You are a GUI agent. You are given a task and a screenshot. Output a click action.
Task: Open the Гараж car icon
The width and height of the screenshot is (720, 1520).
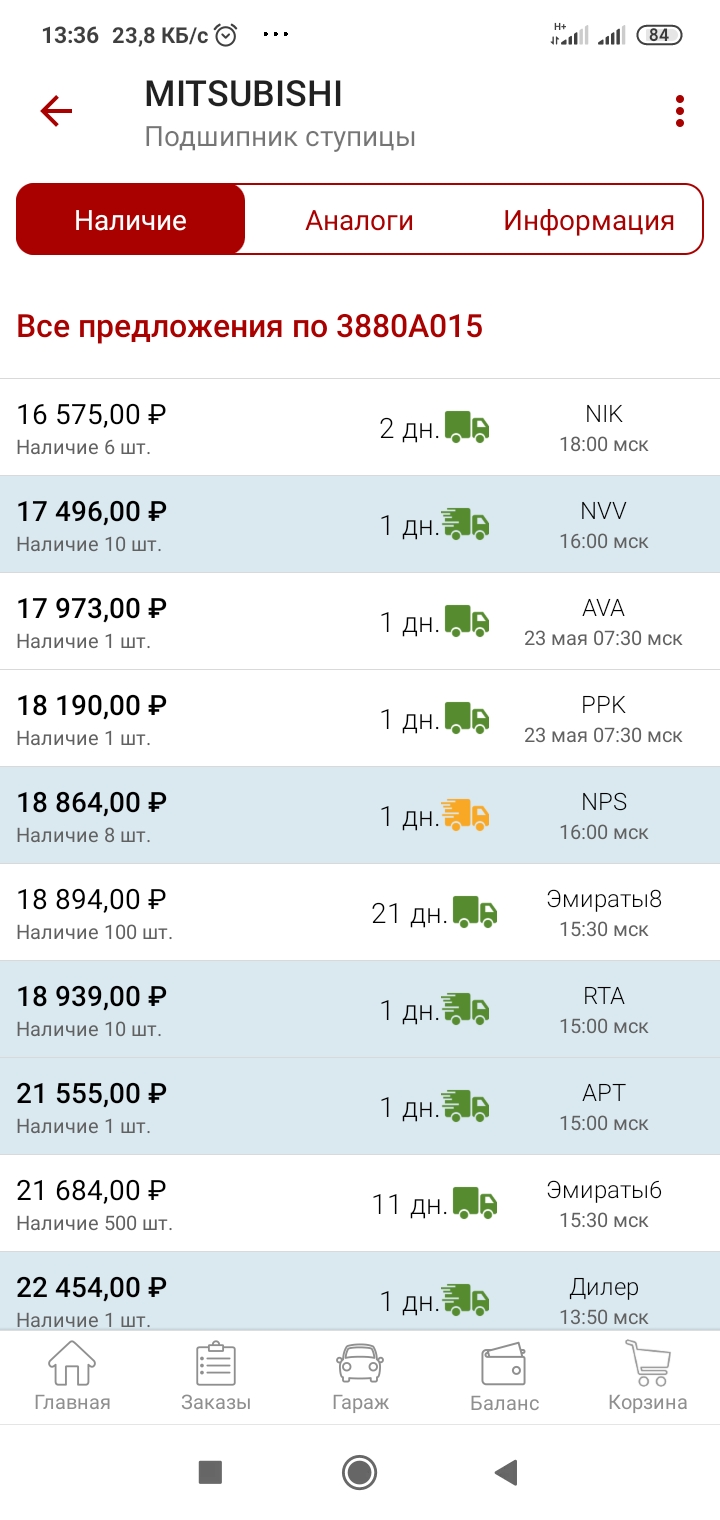(x=360, y=1376)
